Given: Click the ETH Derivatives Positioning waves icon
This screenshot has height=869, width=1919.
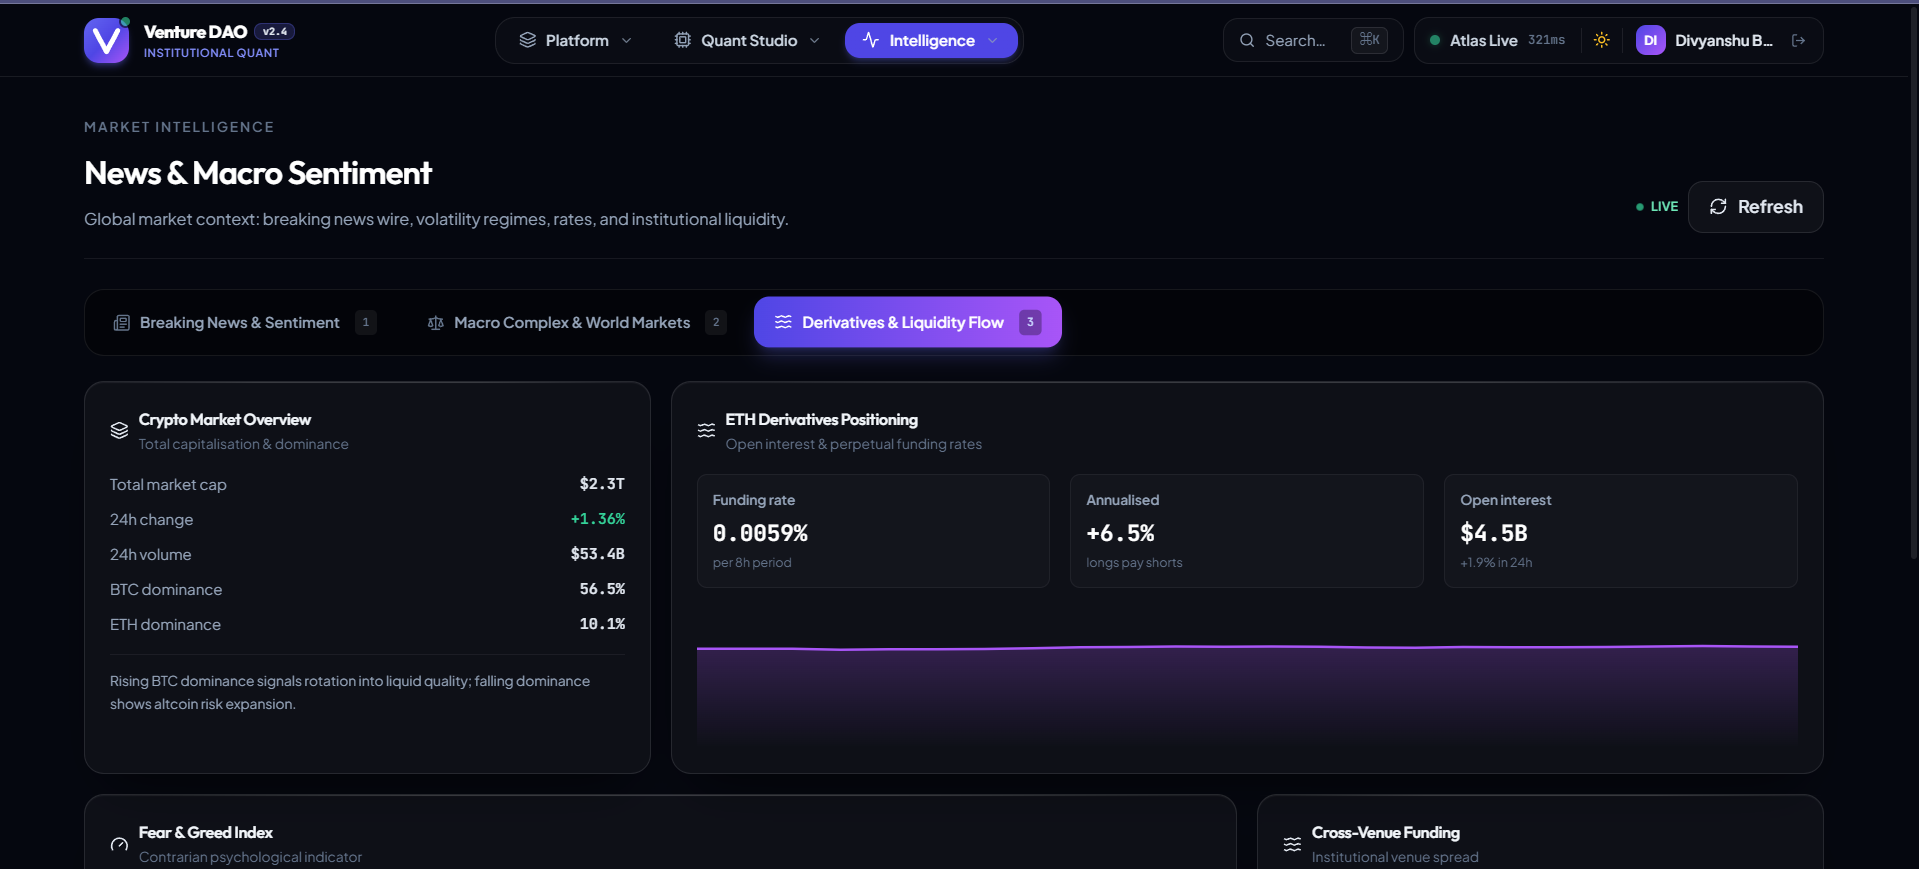Looking at the screenshot, I should 706,430.
